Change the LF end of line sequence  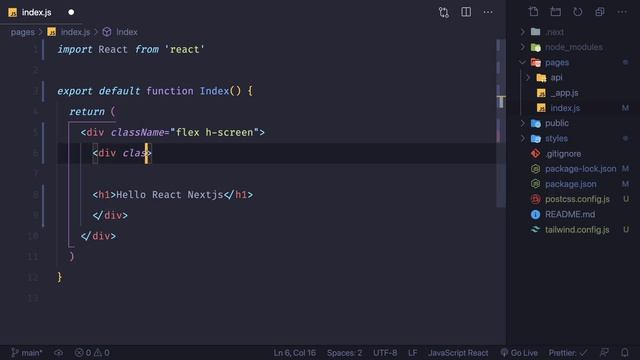pyautogui.click(x=413, y=353)
